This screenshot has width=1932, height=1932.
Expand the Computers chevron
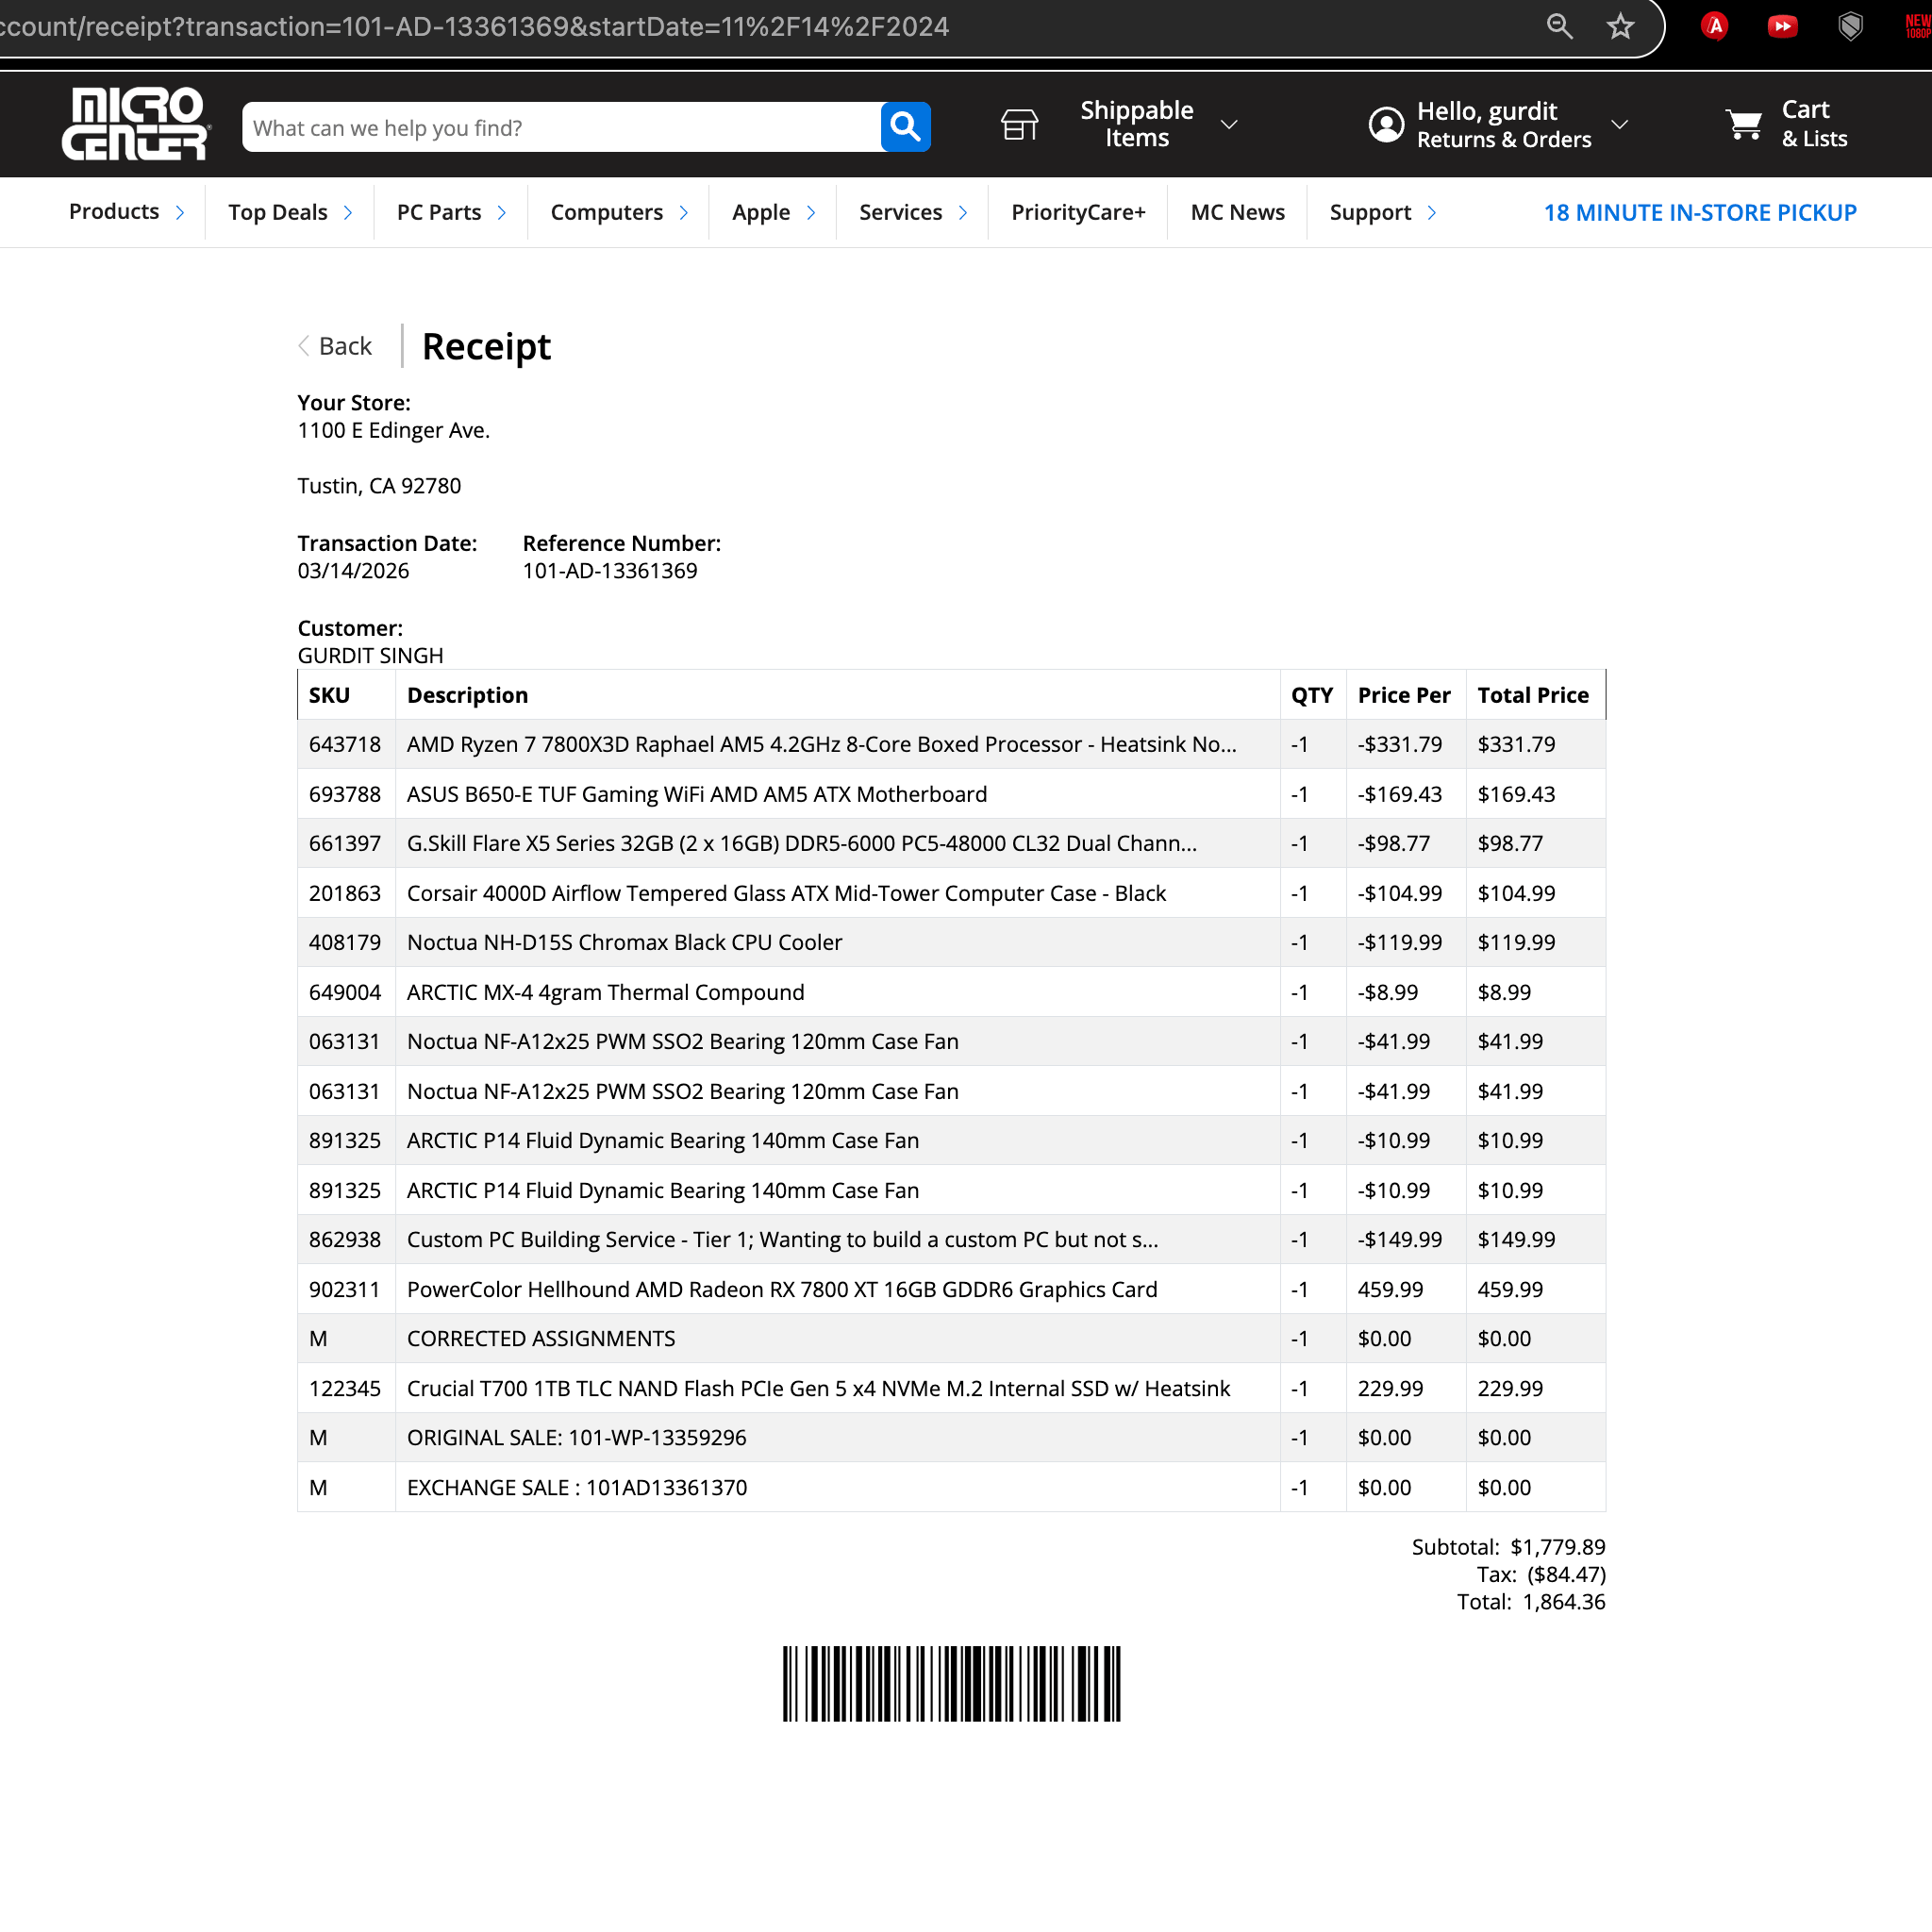(x=684, y=212)
